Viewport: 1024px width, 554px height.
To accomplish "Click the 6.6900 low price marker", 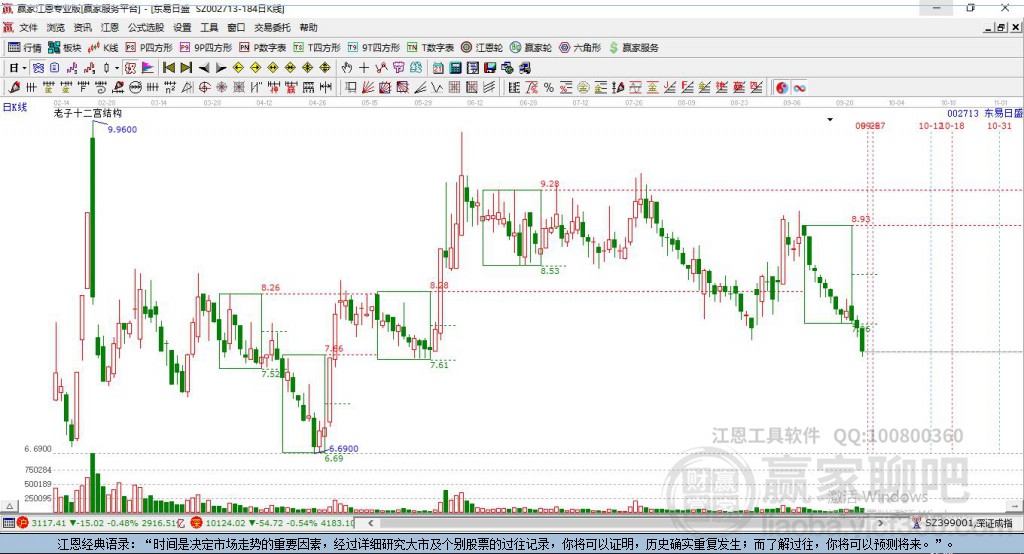I will coord(344,448).
